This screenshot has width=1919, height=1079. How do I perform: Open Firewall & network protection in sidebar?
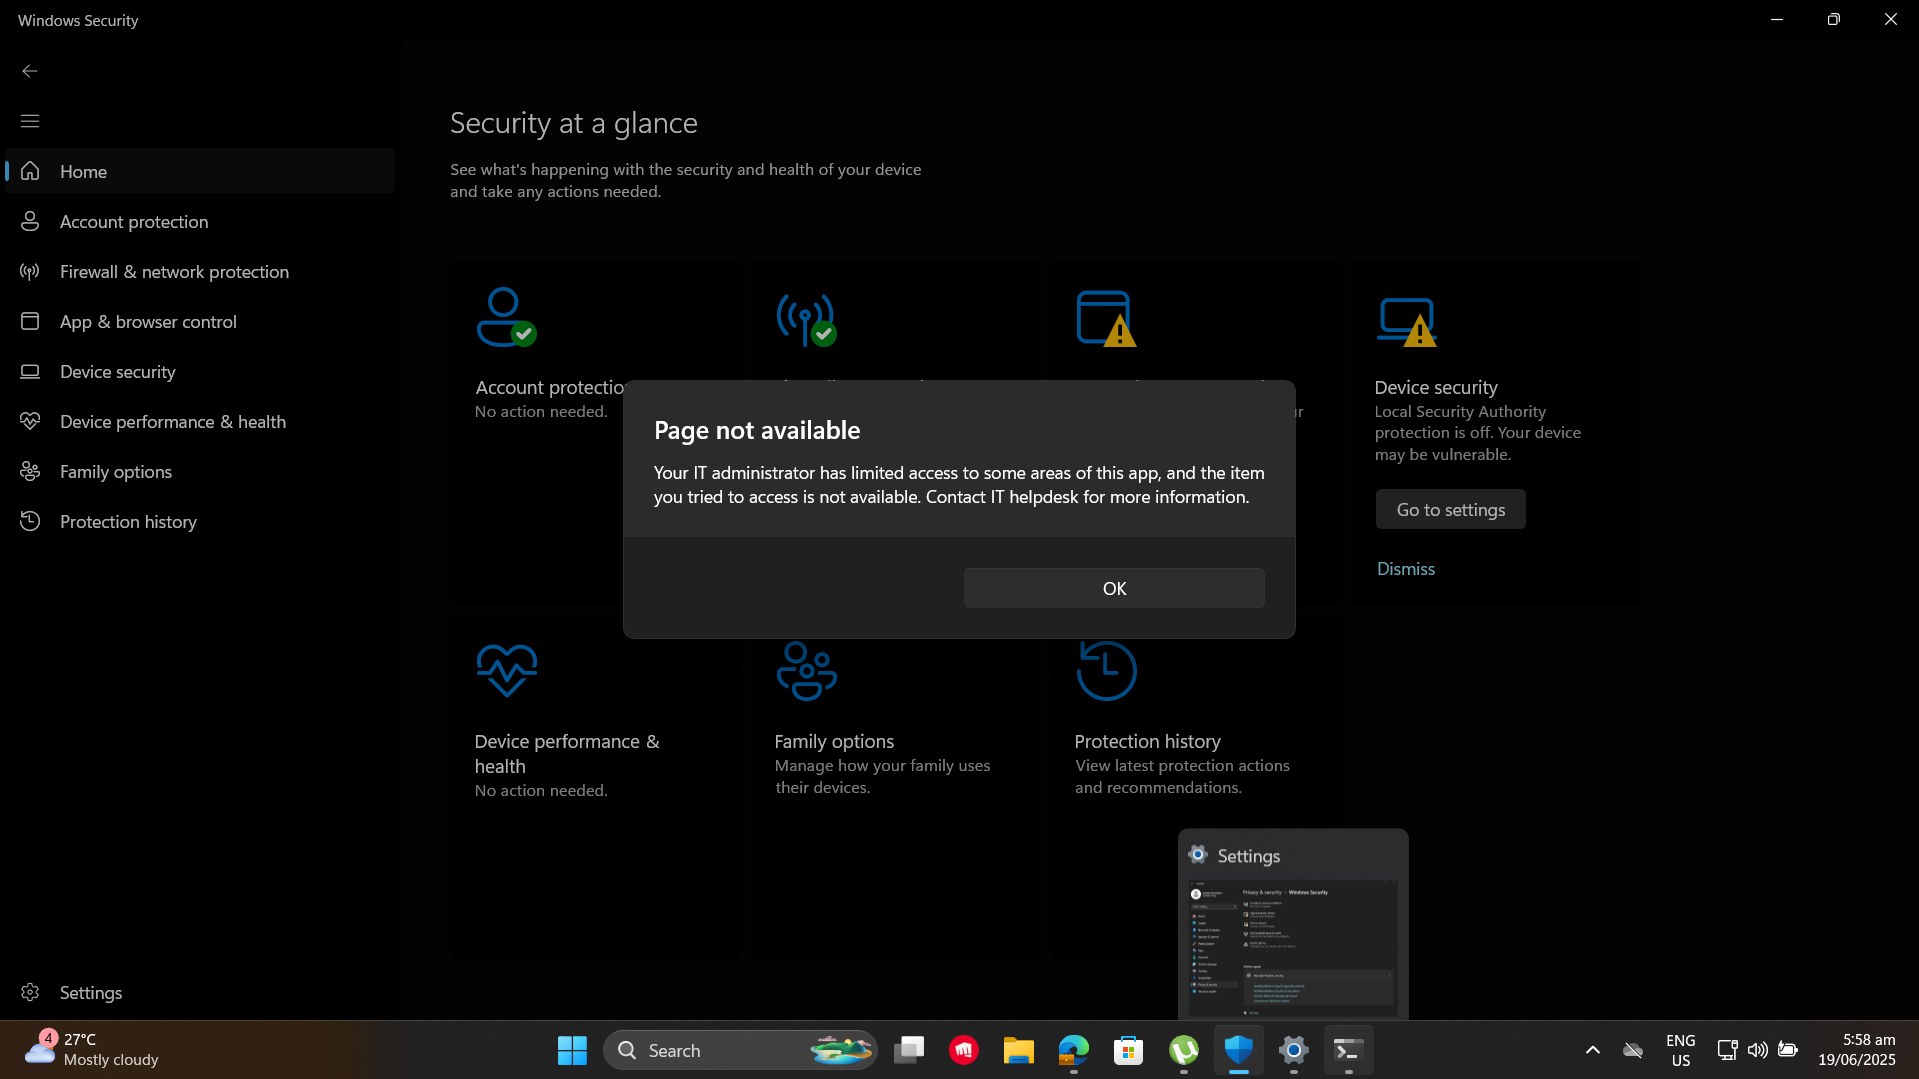pos(200,271)
